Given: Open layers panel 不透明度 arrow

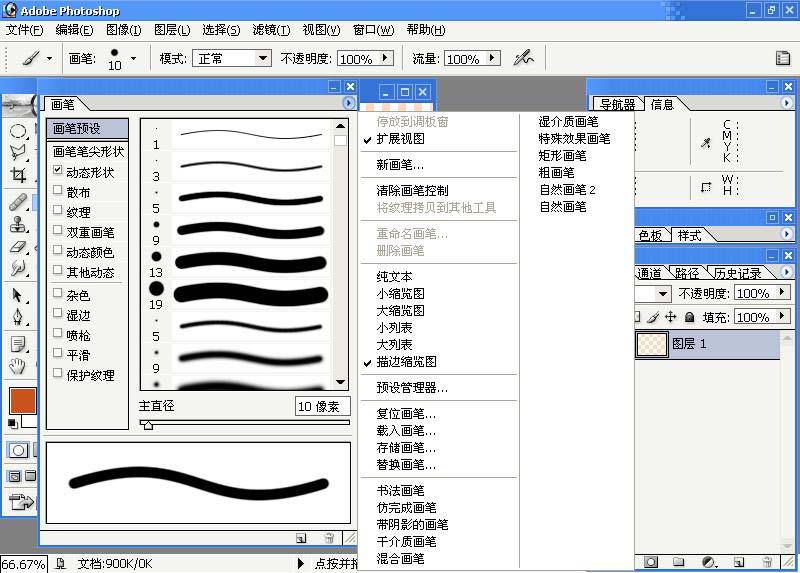Looking at the screenshot, I should 783,292.
